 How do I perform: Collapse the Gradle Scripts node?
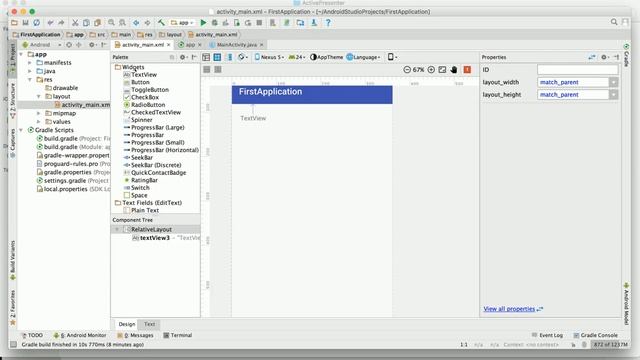click(21, 130)
